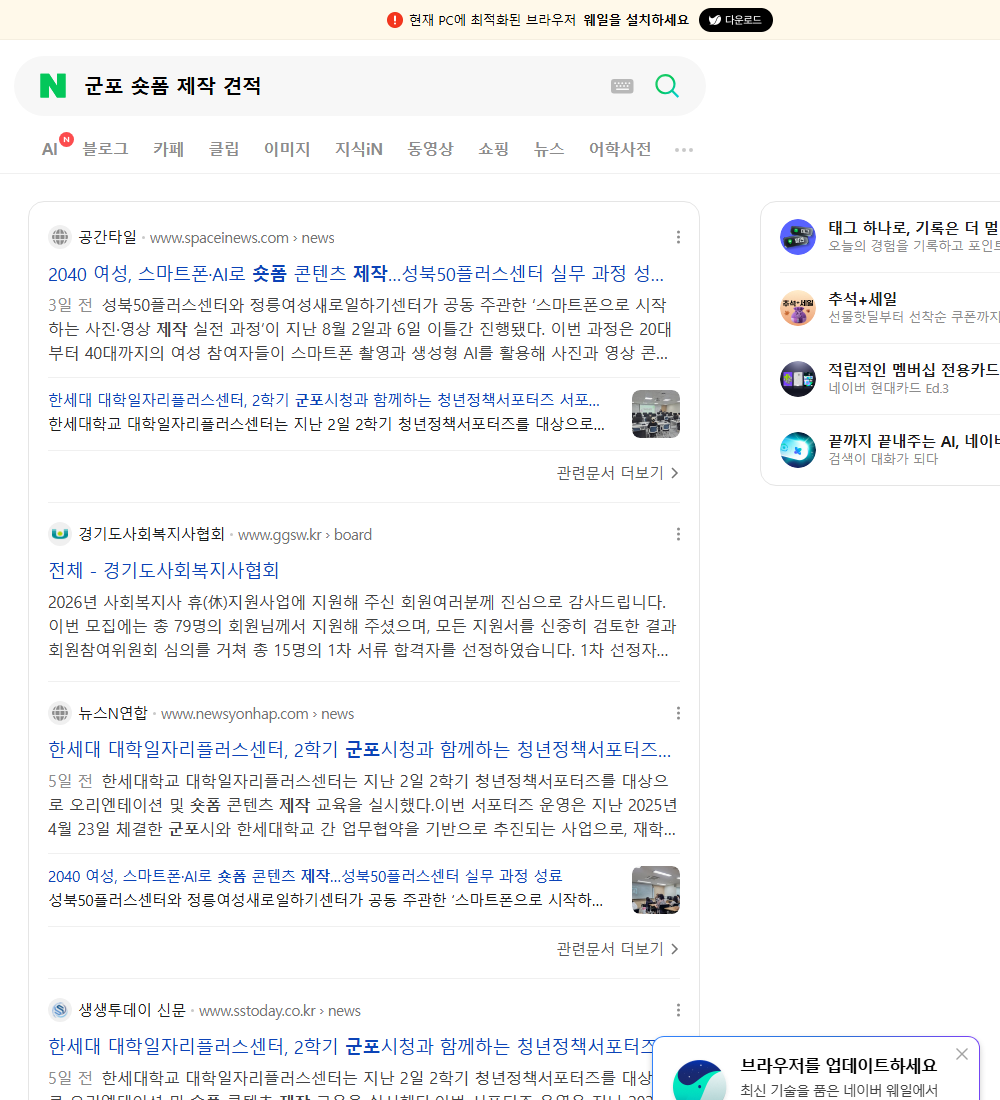Click the 추석+세일 promo icon
This screenshot has width=1000, height=1100.
click(x=798, y=308)
